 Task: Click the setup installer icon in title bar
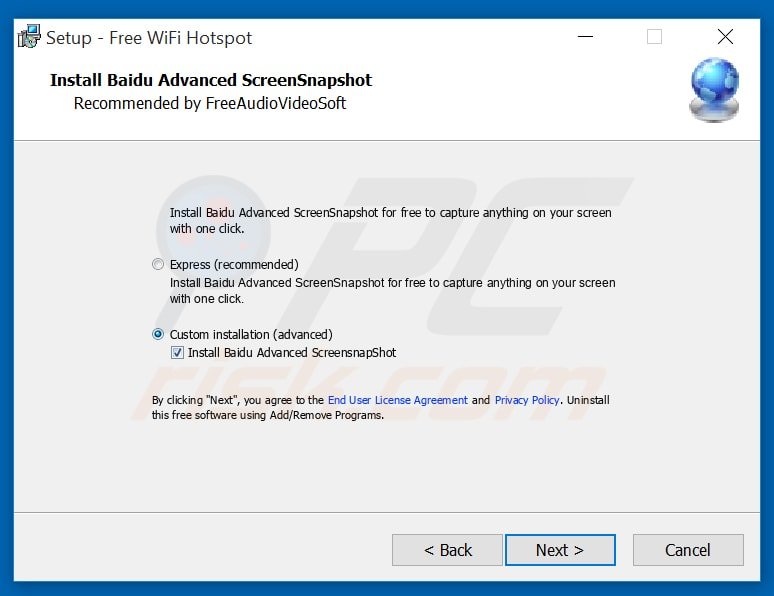[29, 37]
